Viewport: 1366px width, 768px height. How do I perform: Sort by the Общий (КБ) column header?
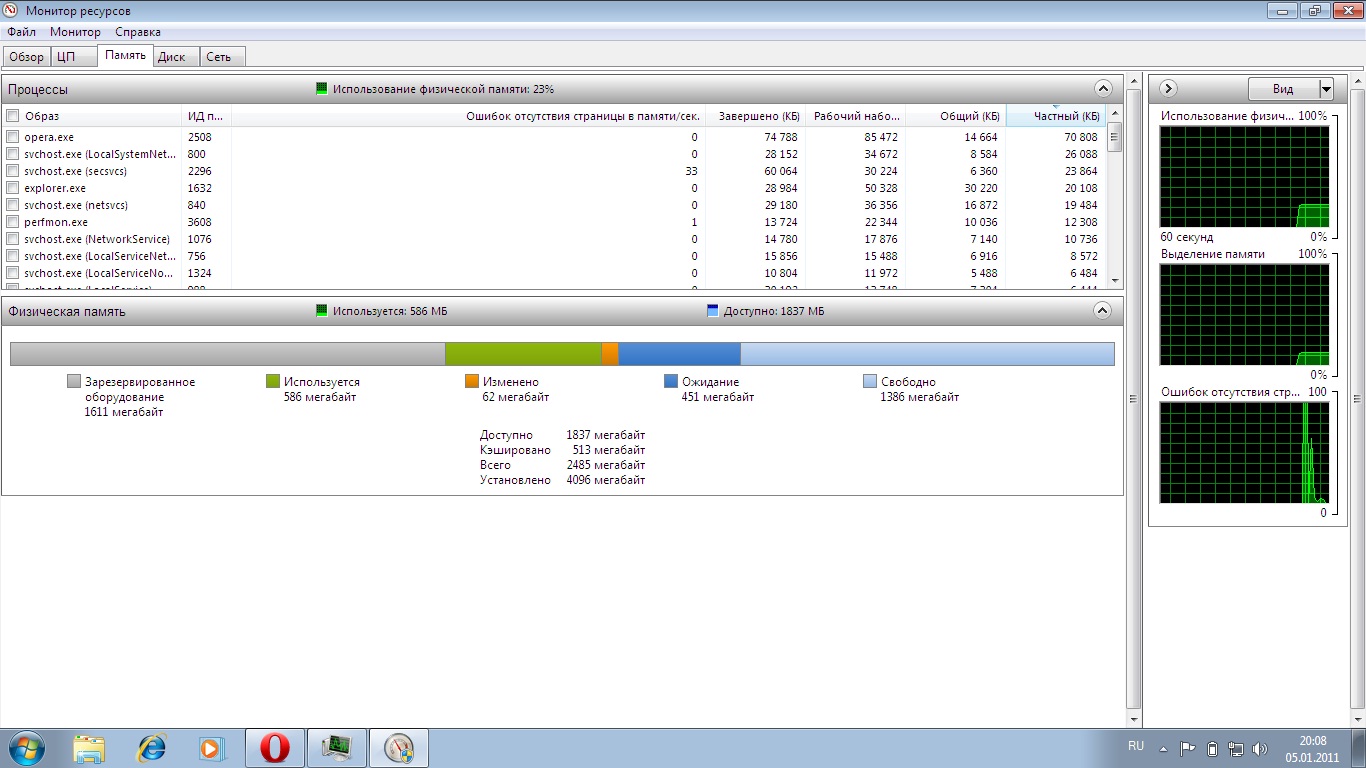[956, 116]
